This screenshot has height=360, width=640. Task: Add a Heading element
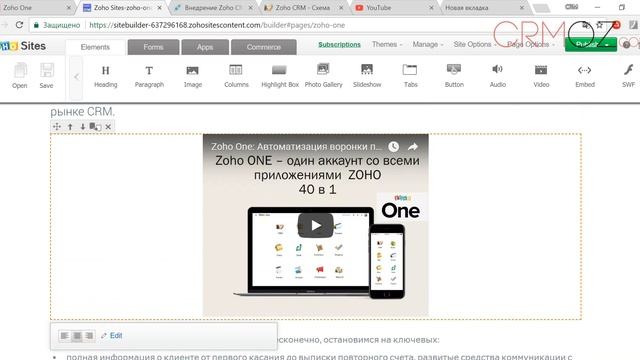click(105, 76)
